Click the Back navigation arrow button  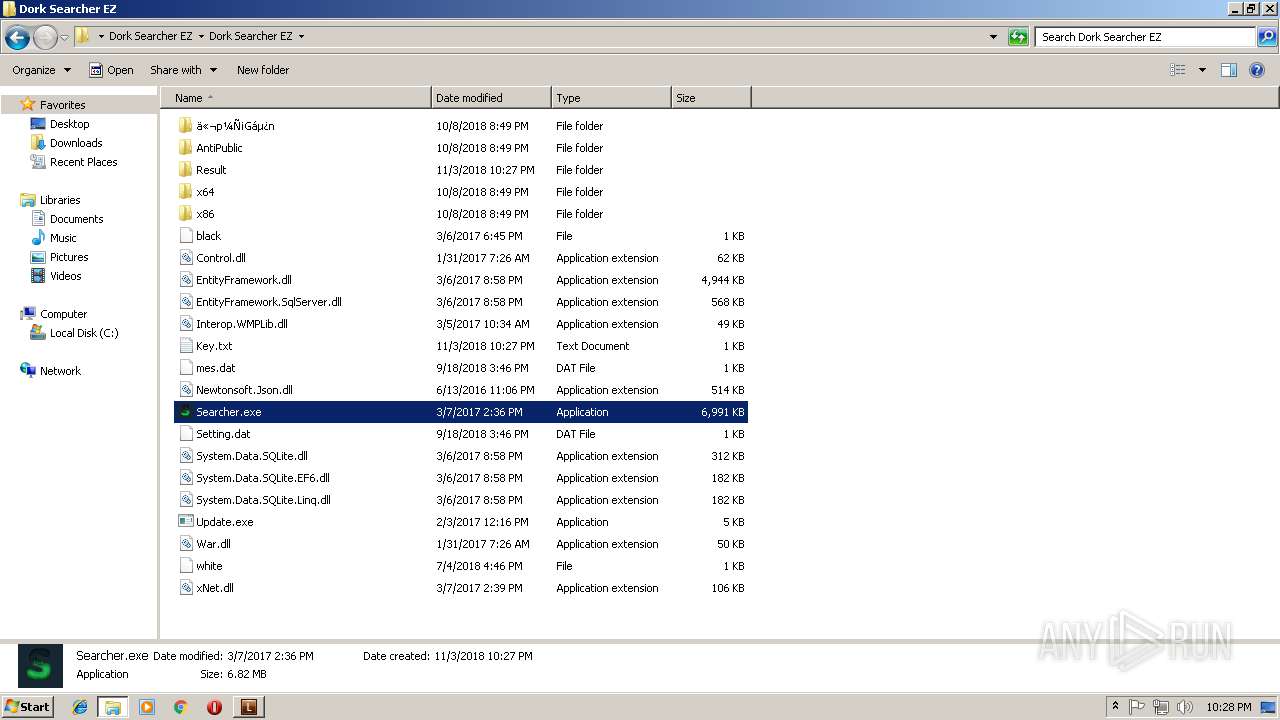17,38
